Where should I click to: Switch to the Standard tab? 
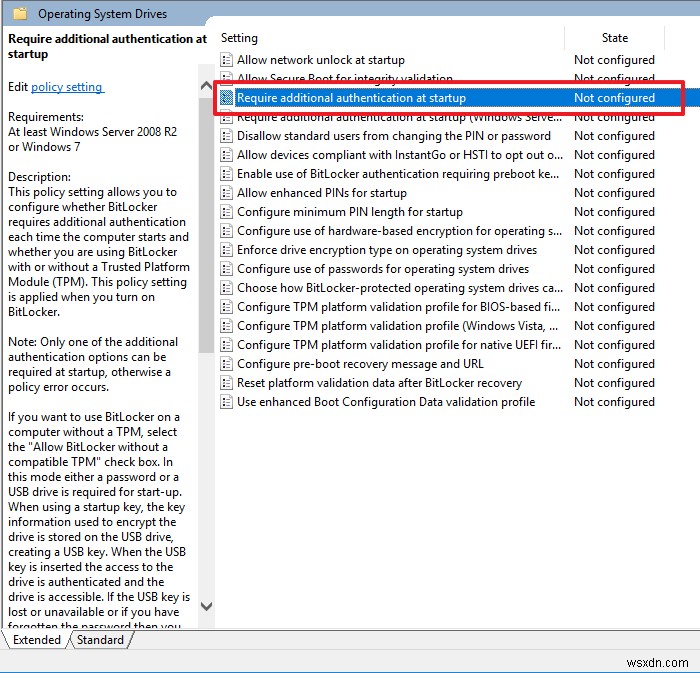(100, 640)
